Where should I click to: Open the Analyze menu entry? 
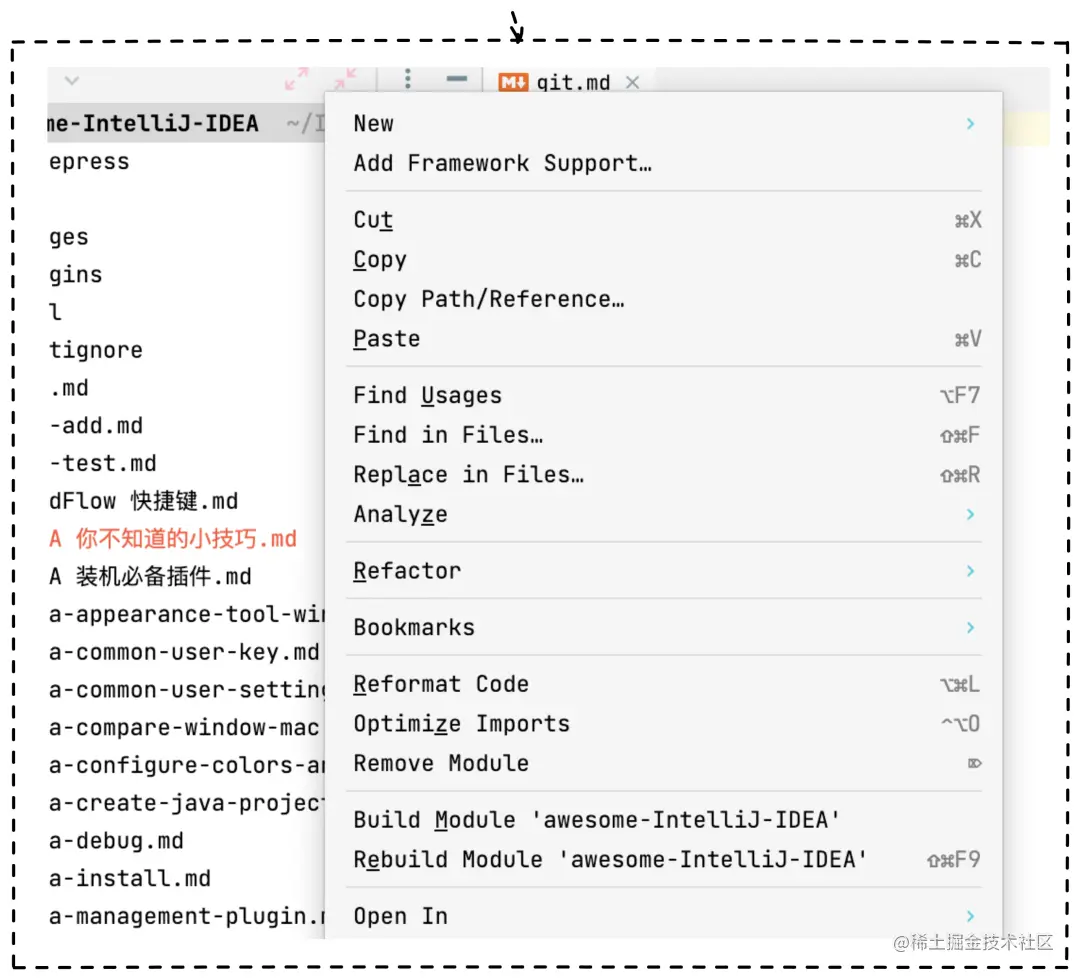pyautogui.click(x=664, y=515)
